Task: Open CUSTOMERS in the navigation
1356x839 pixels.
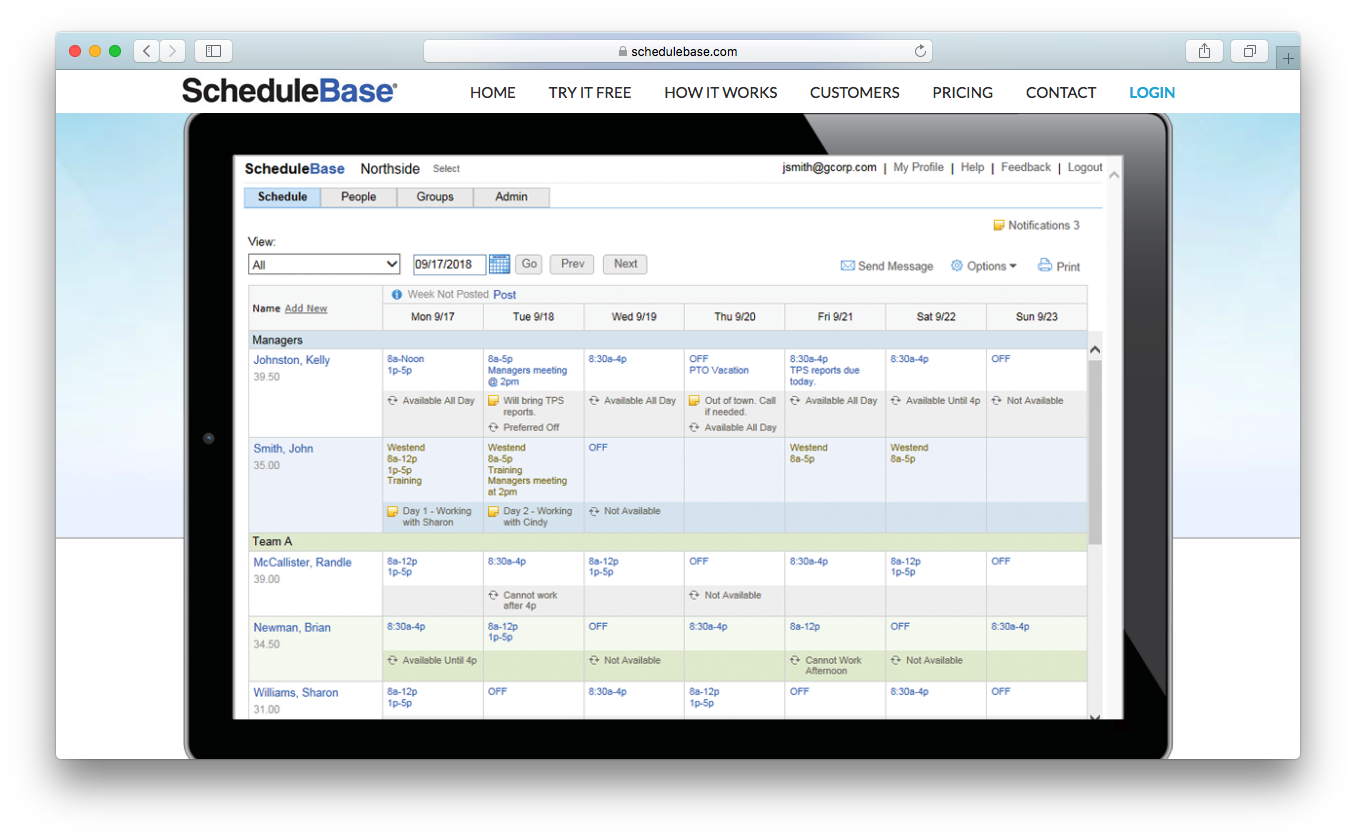Action: (x=855, y=92)
